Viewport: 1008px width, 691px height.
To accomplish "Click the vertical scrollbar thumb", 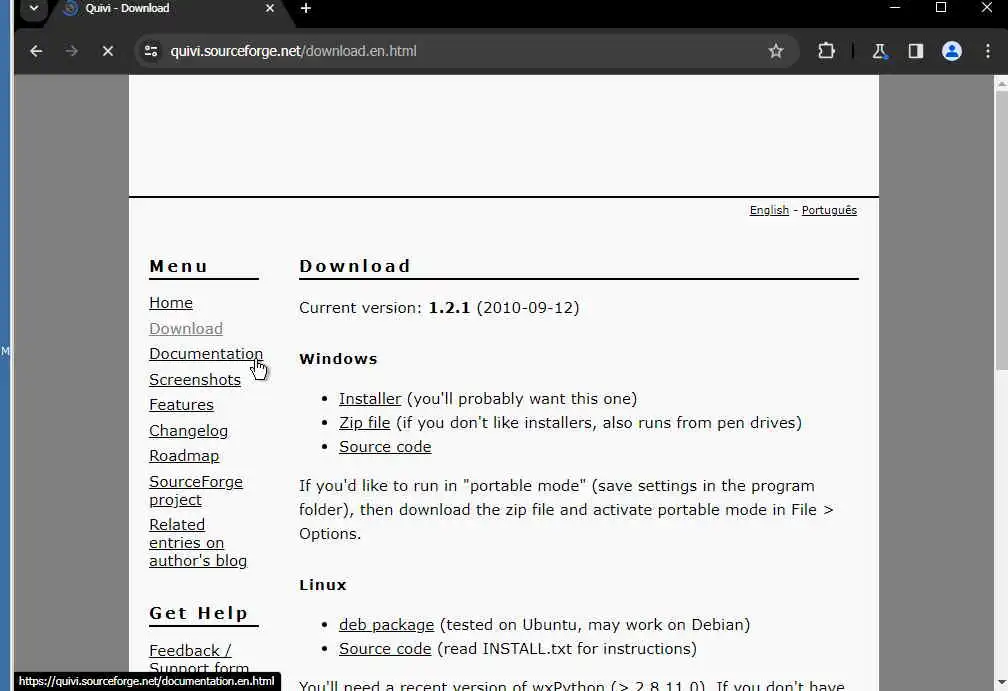I will 1001,229.
